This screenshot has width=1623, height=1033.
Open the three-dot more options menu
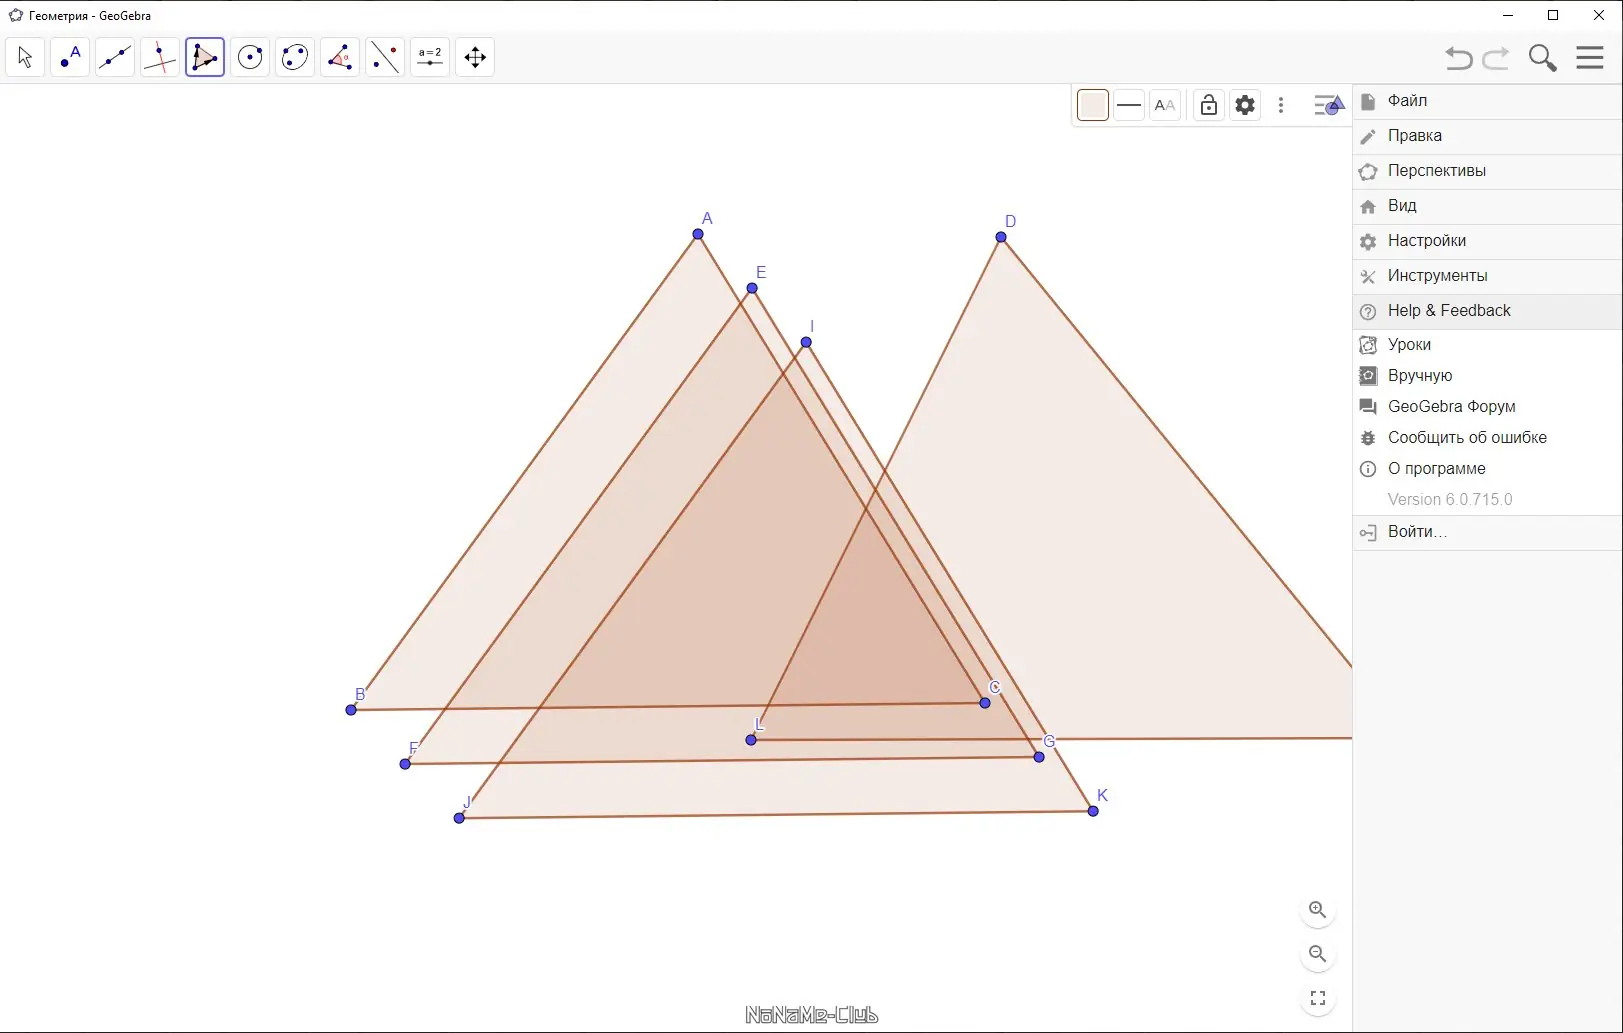point(1281,105)
